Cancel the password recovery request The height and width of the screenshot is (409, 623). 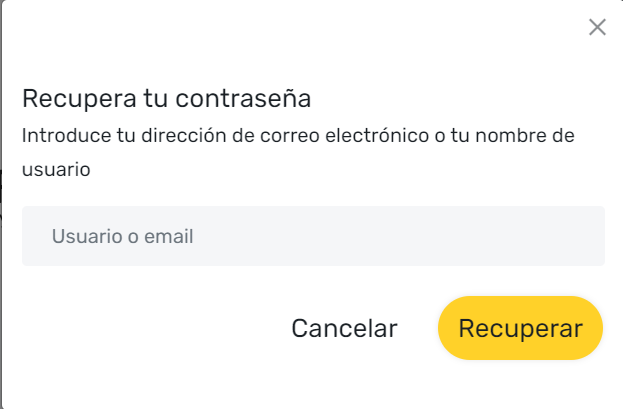tap(344, 328)
